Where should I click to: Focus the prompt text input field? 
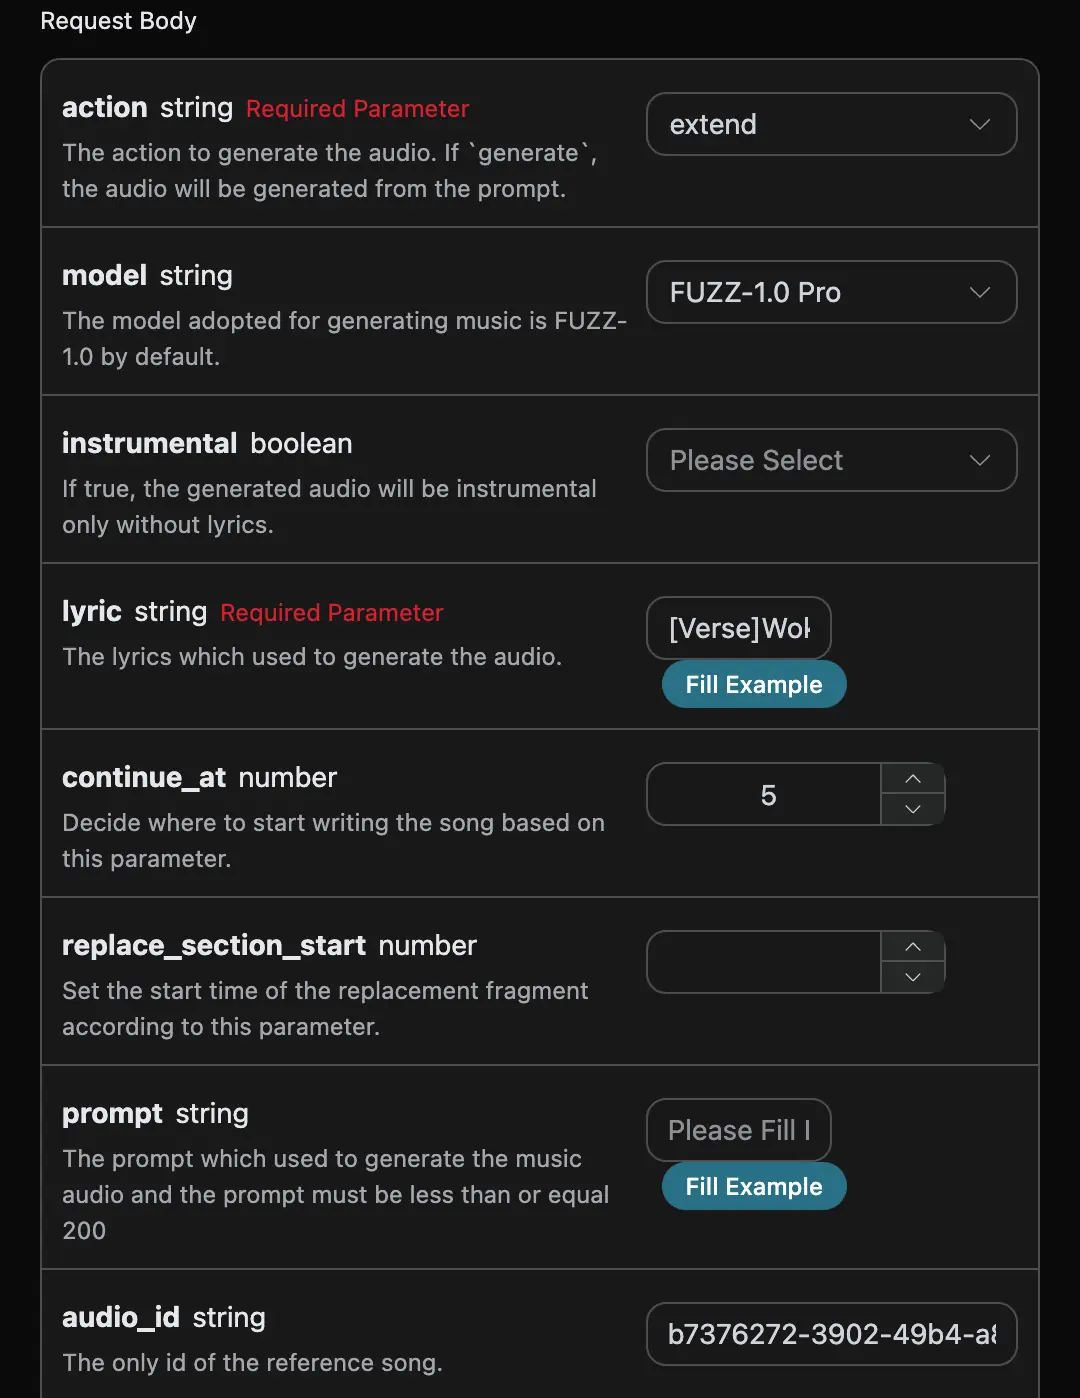click(739, 1130)
